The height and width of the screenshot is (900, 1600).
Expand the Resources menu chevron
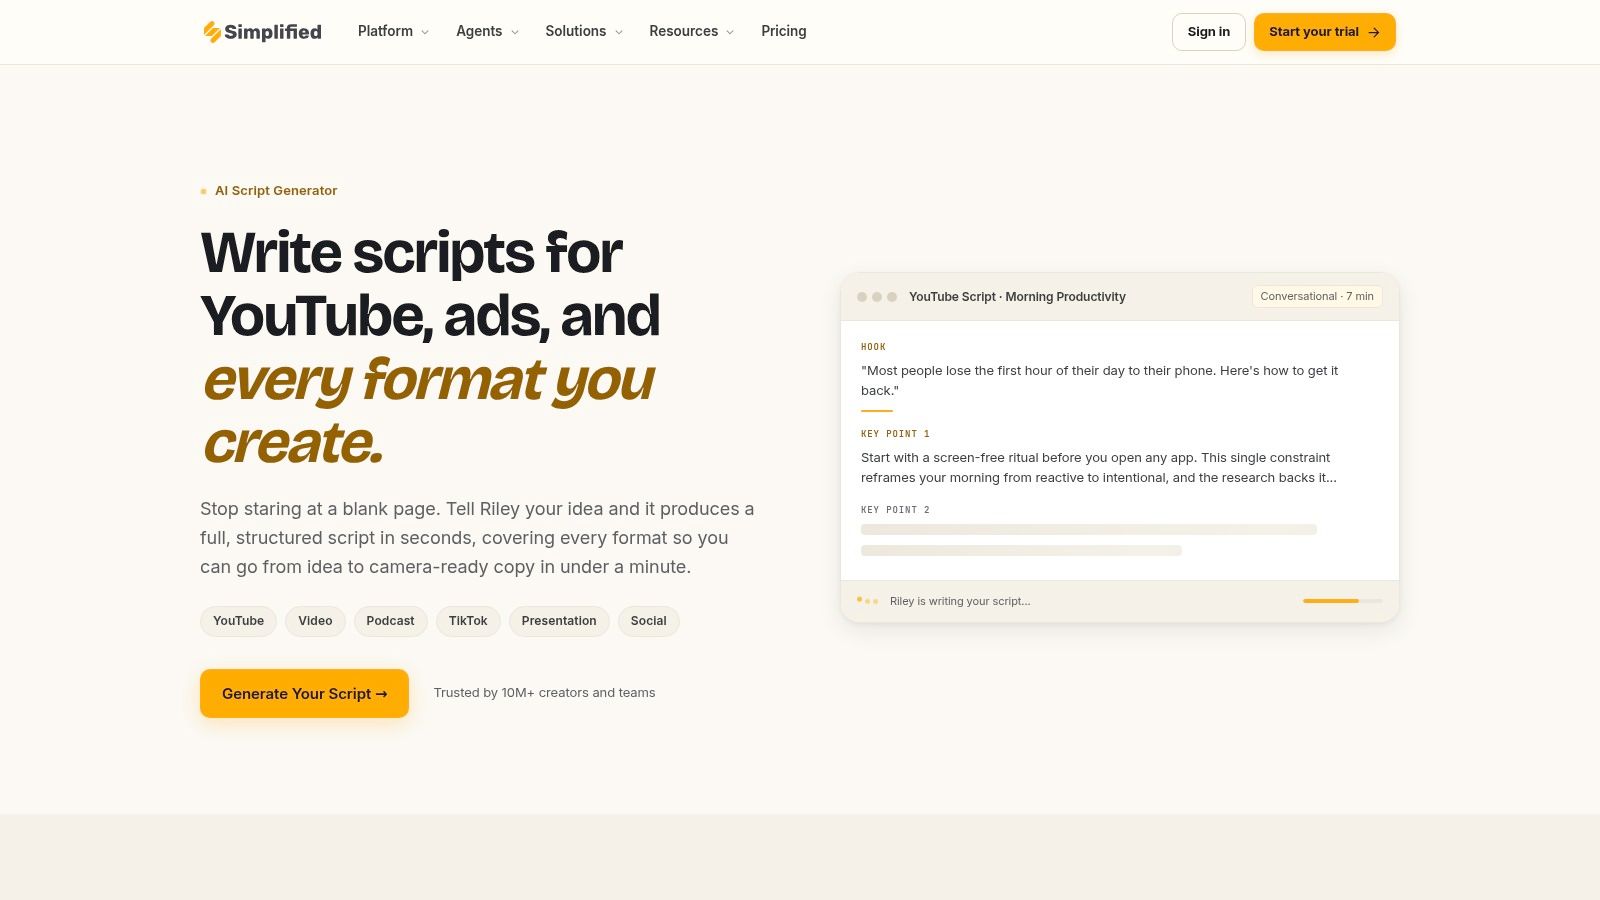730,32
